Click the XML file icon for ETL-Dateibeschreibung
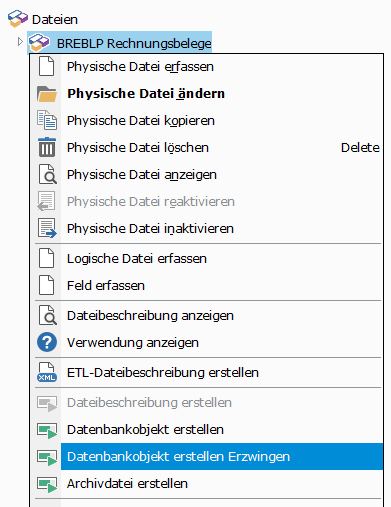The image size is (391, 507). (47, 372)
